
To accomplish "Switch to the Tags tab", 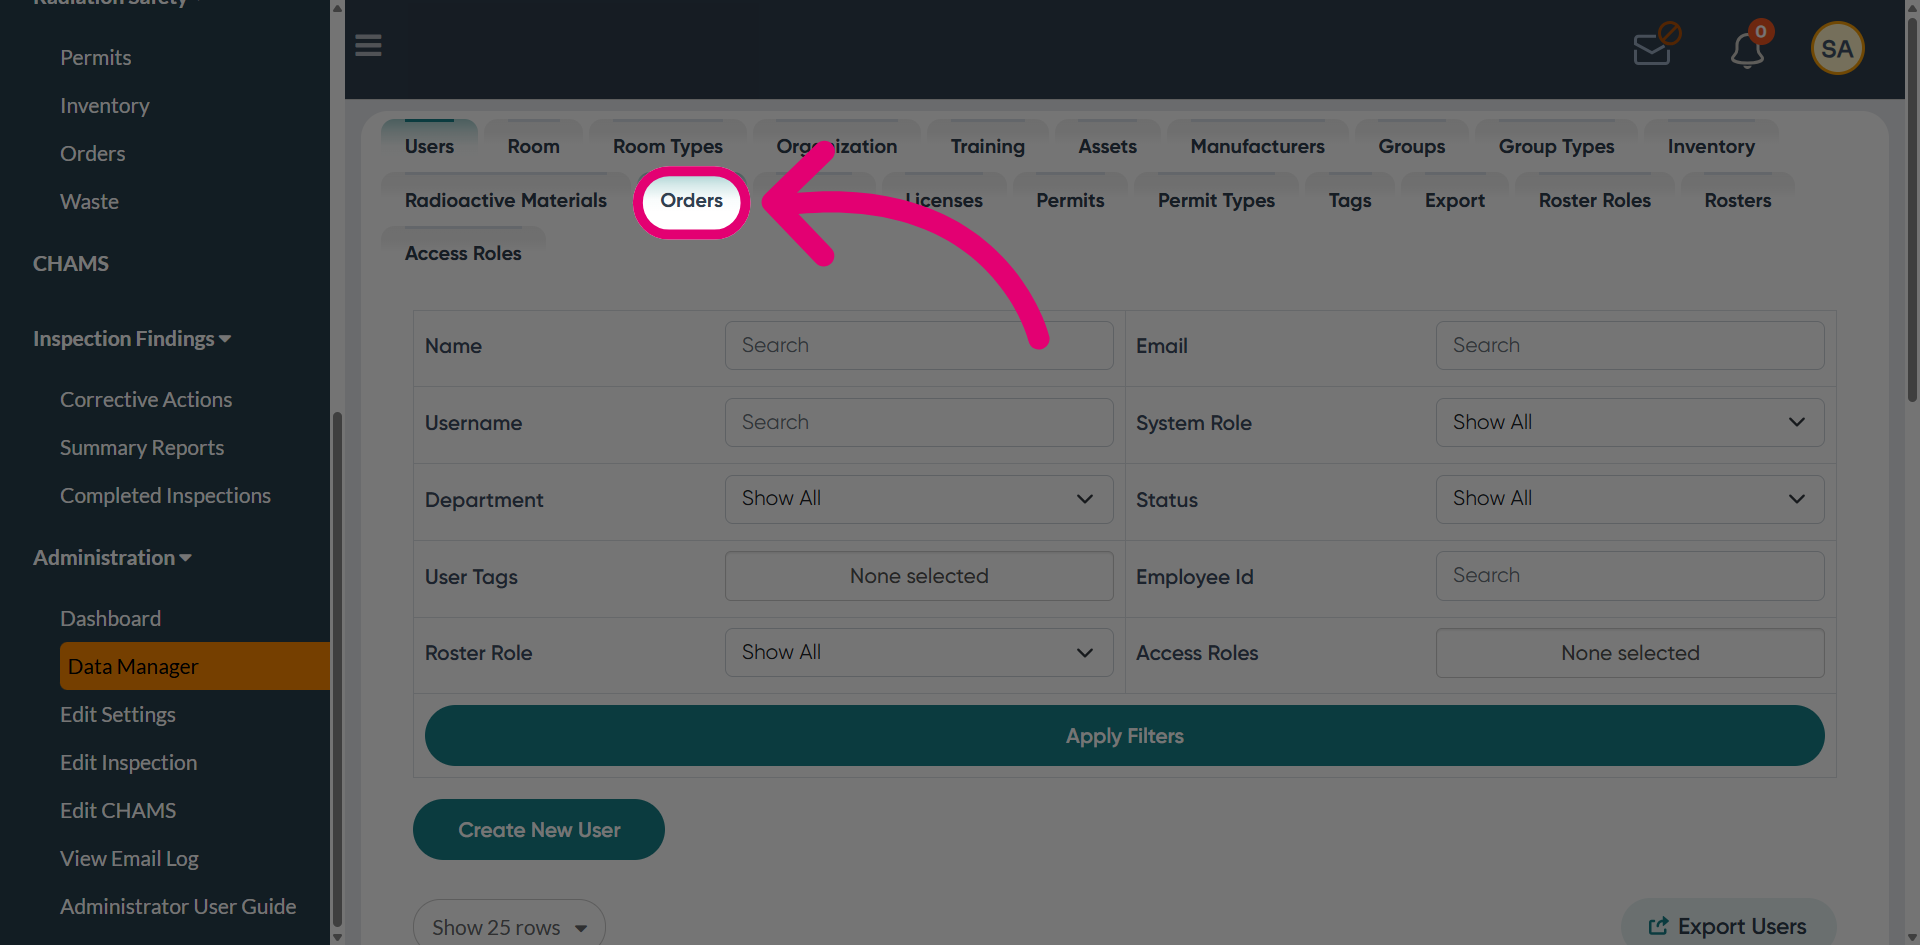I will [1349, 200].
